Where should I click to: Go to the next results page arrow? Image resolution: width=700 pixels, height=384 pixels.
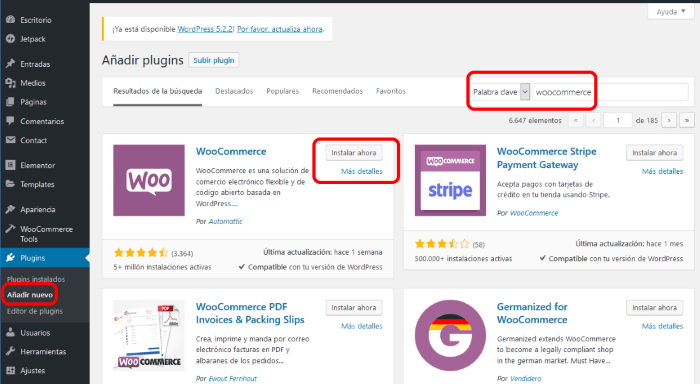pos(669,121)
